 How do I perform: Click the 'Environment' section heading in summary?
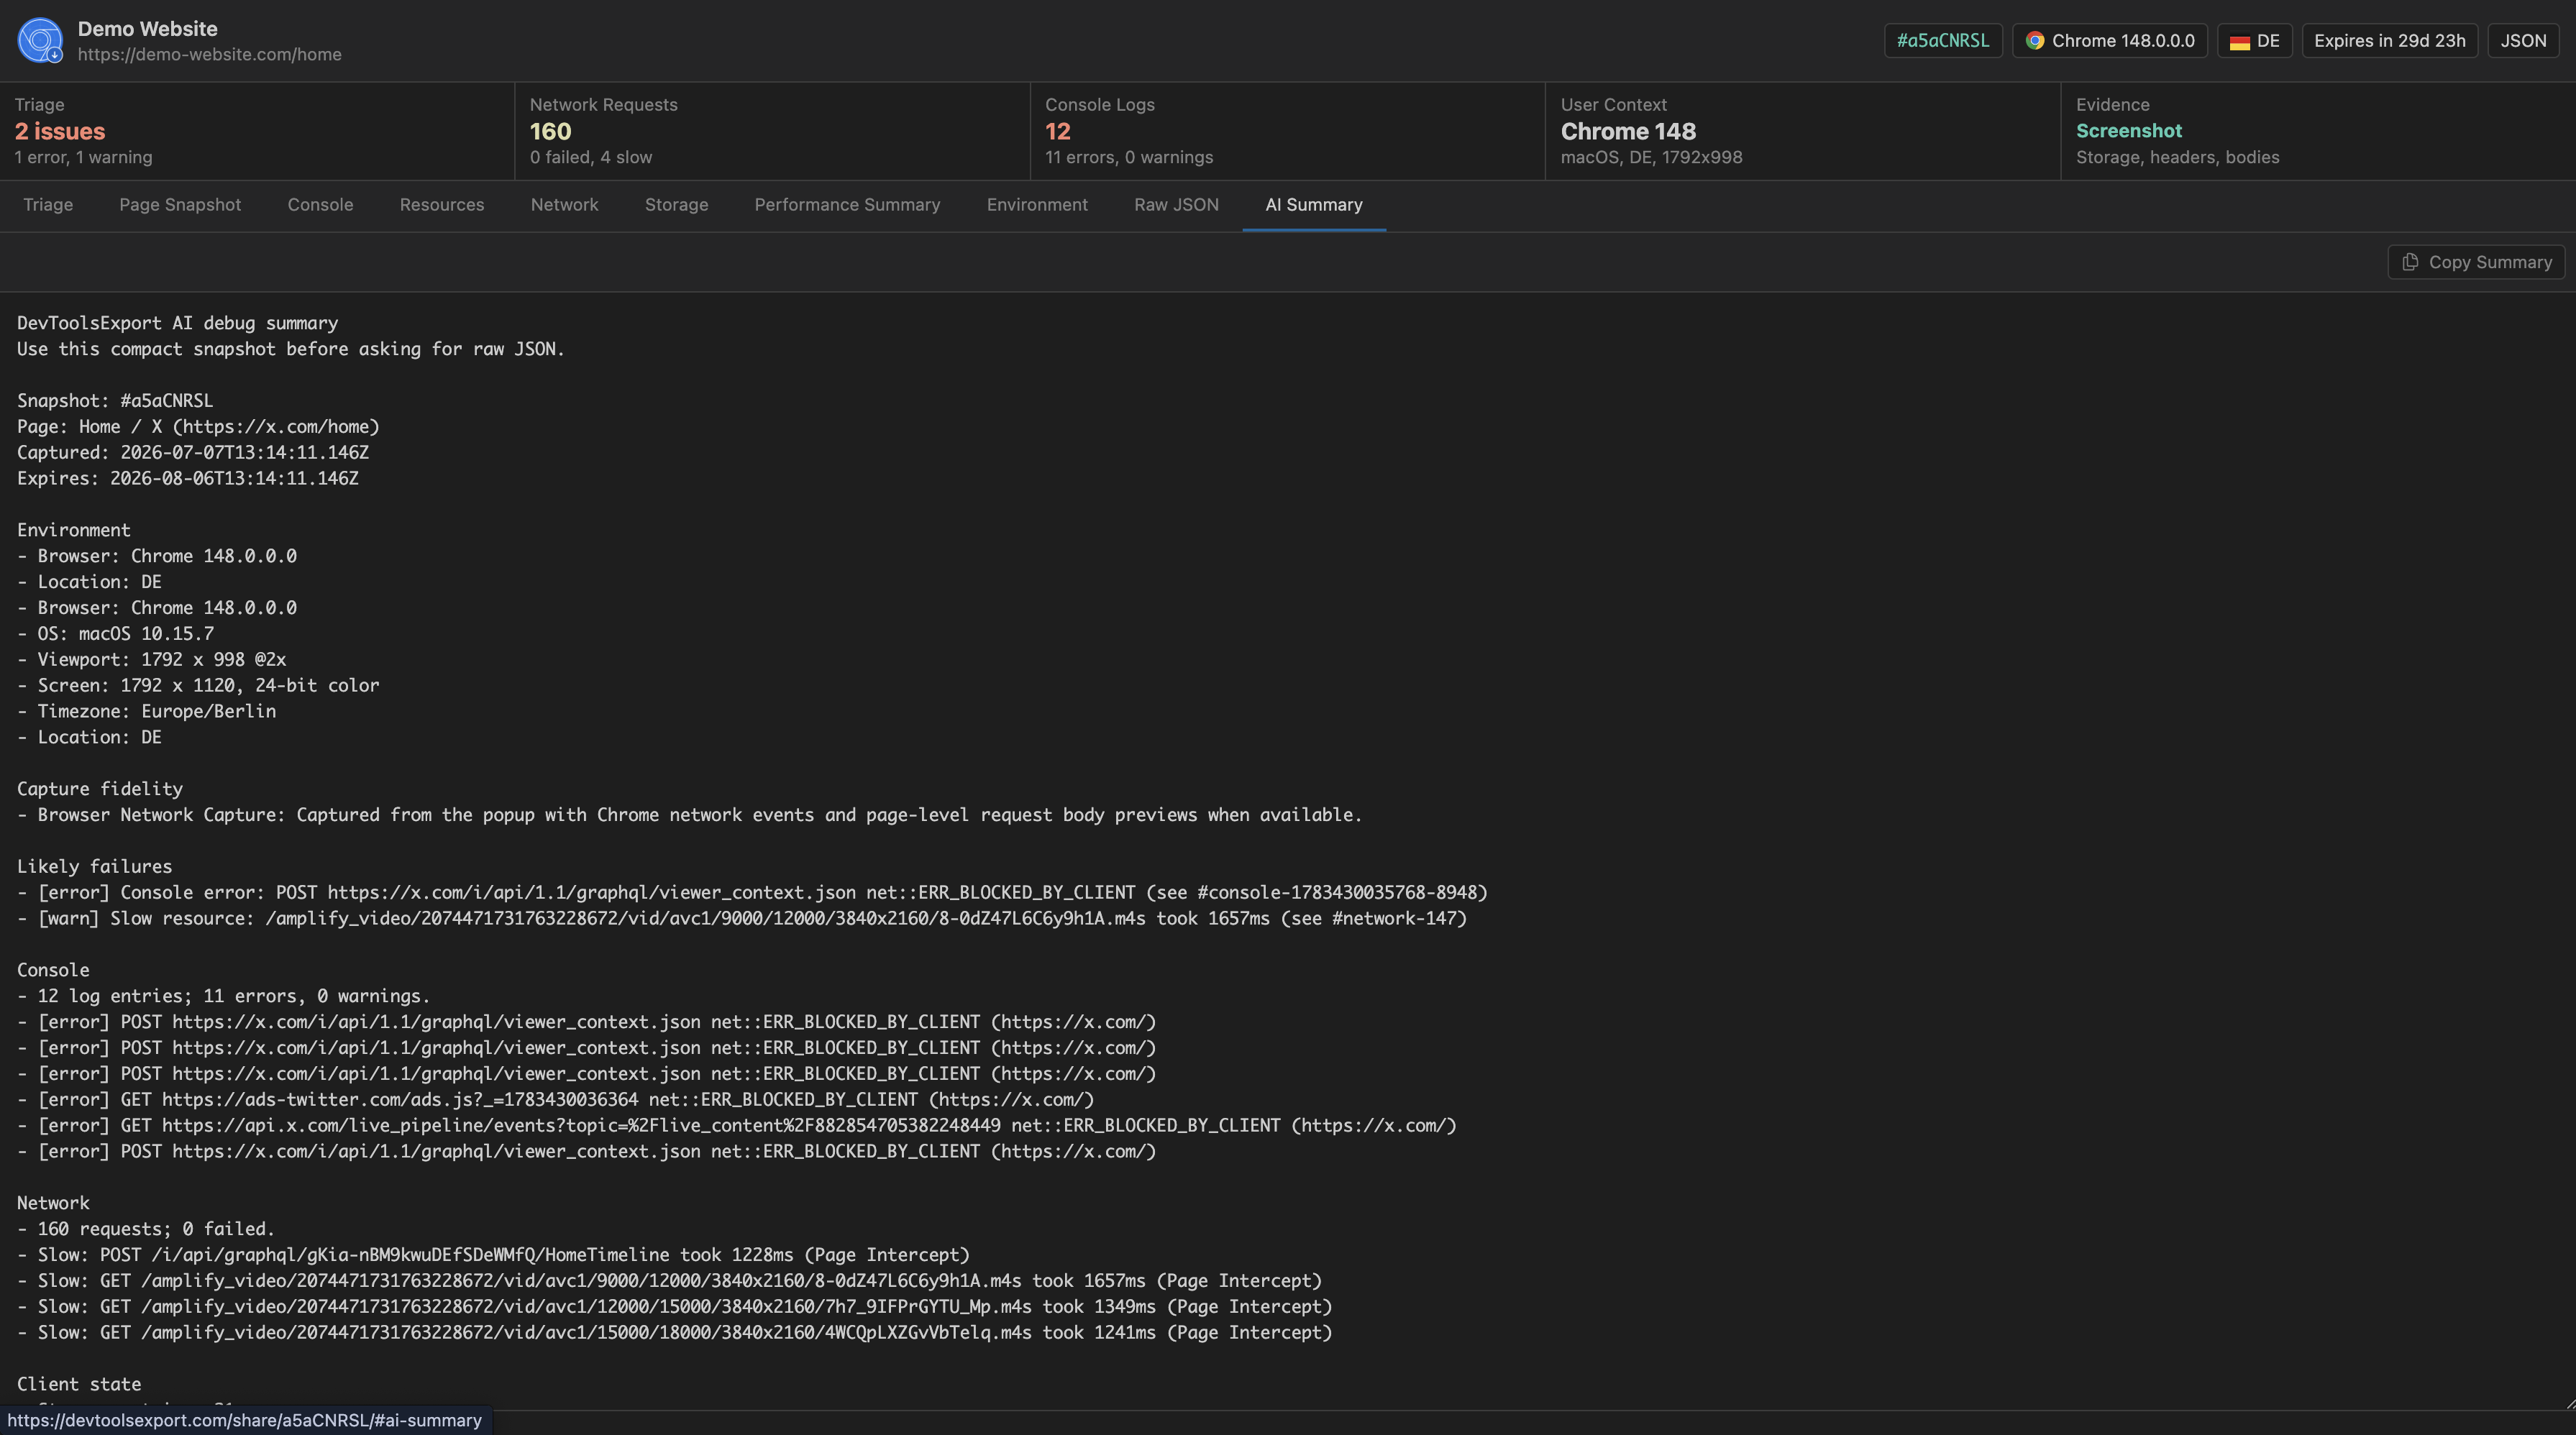tap(74, 530)
